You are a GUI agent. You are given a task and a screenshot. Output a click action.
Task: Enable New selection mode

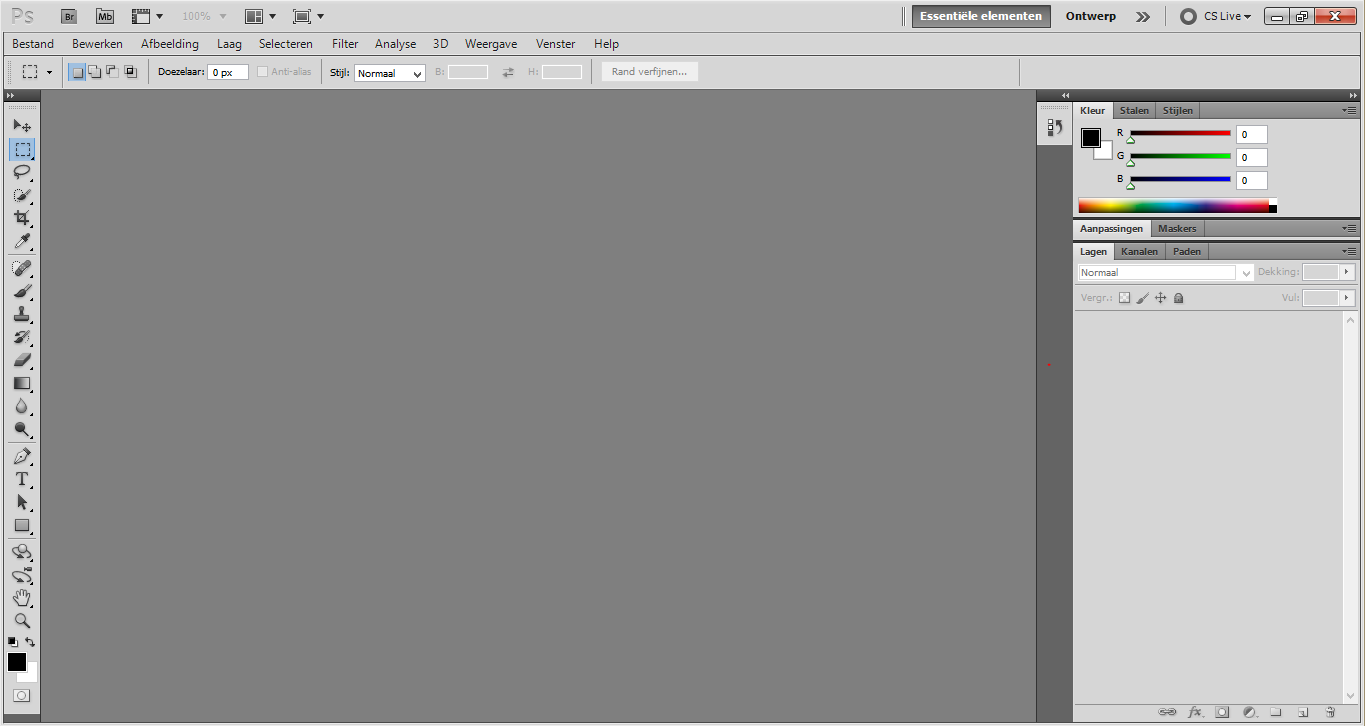(77, 72)
